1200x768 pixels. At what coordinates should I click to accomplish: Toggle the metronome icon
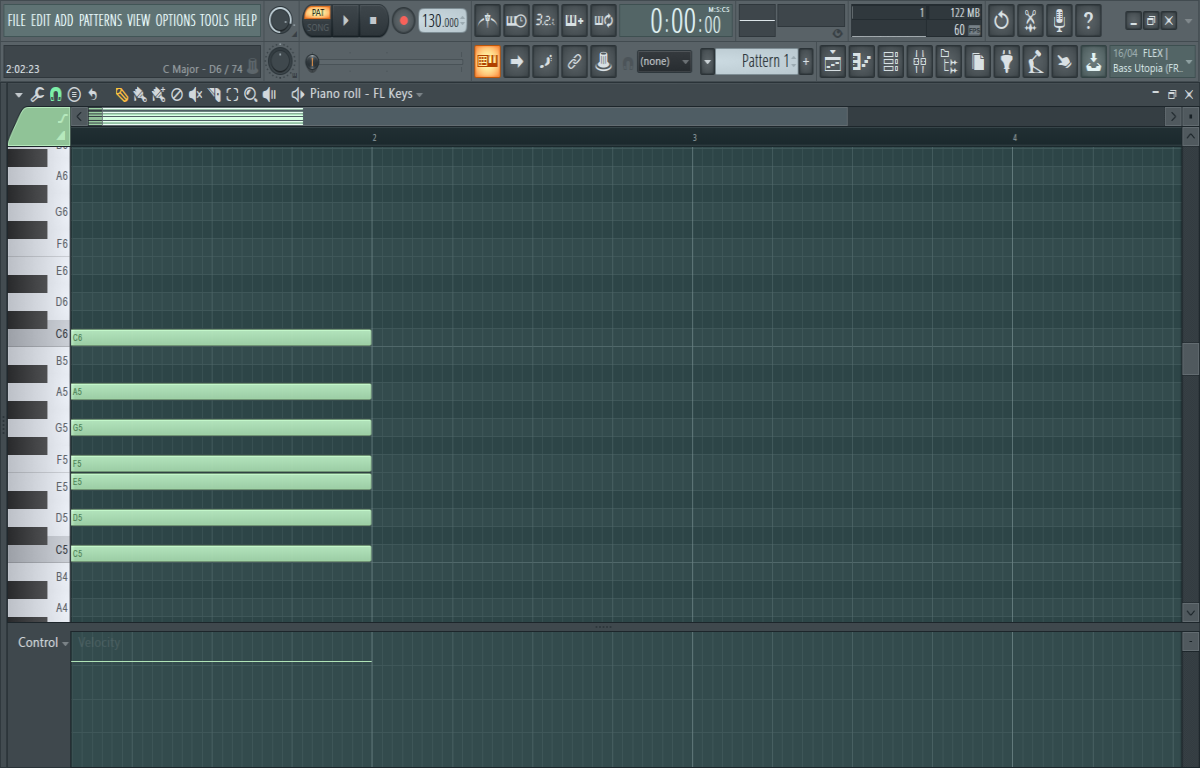(487, 20)
